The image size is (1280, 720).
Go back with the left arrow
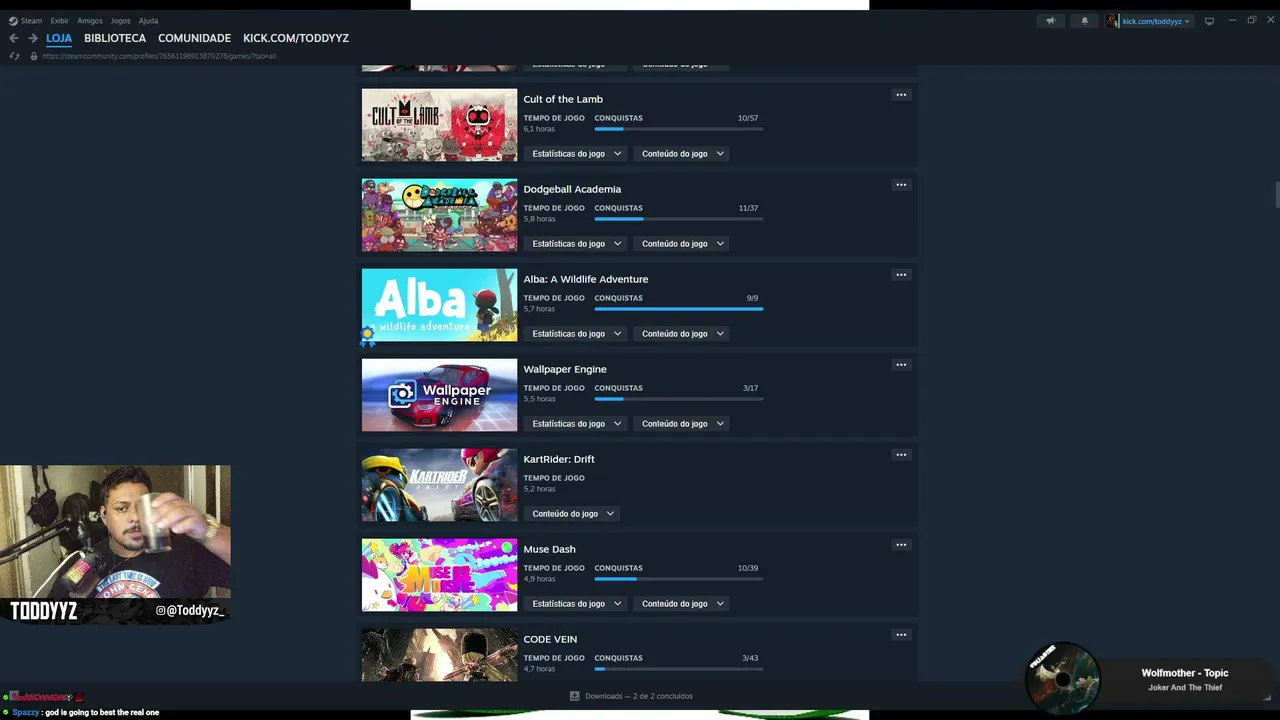(14, 38)
